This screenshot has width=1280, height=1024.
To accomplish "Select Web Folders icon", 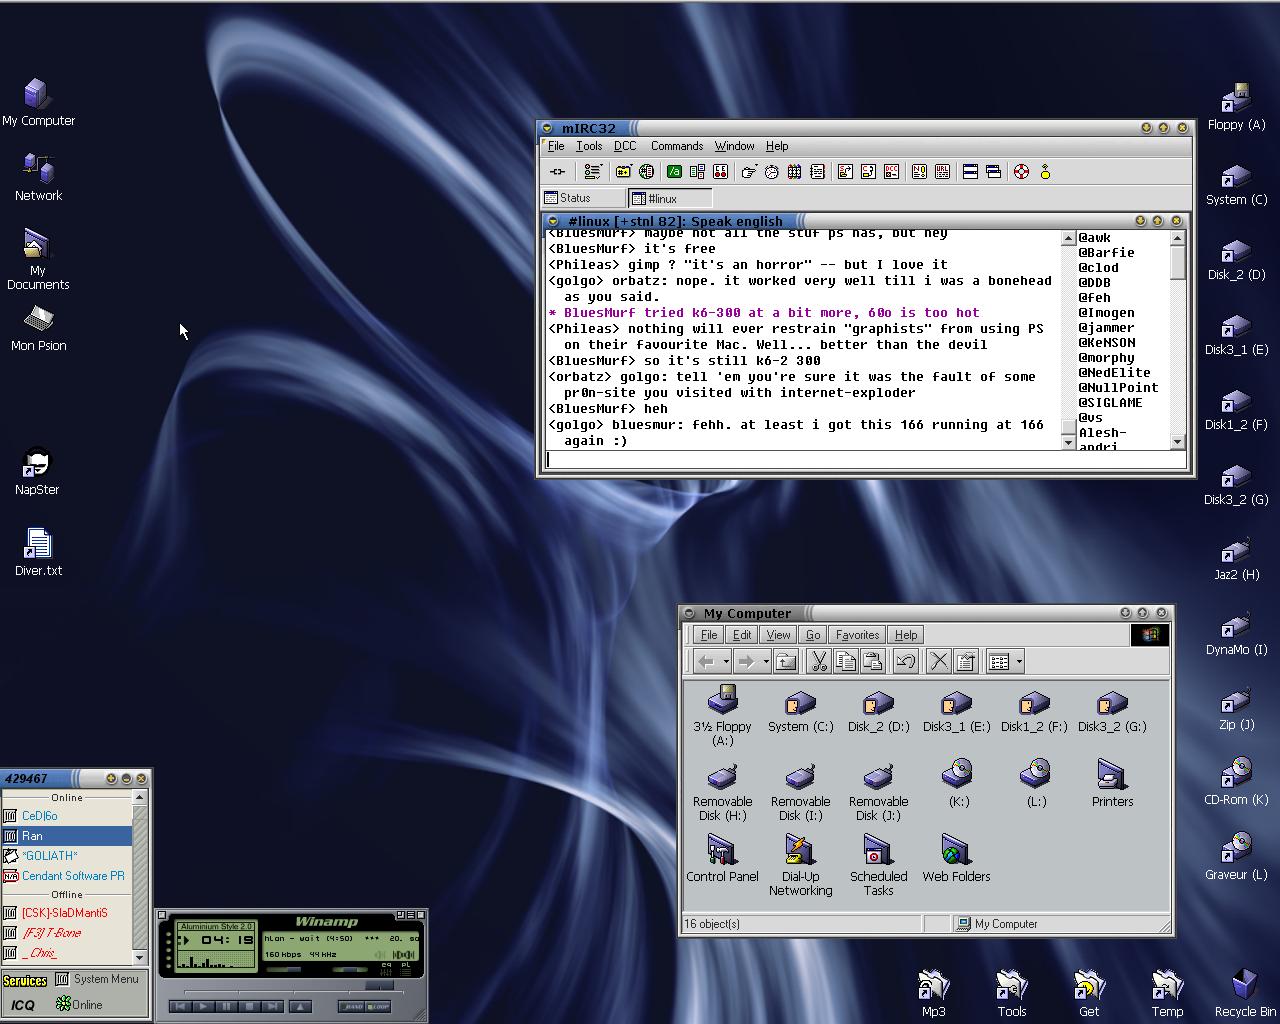I will pos(956,859).
